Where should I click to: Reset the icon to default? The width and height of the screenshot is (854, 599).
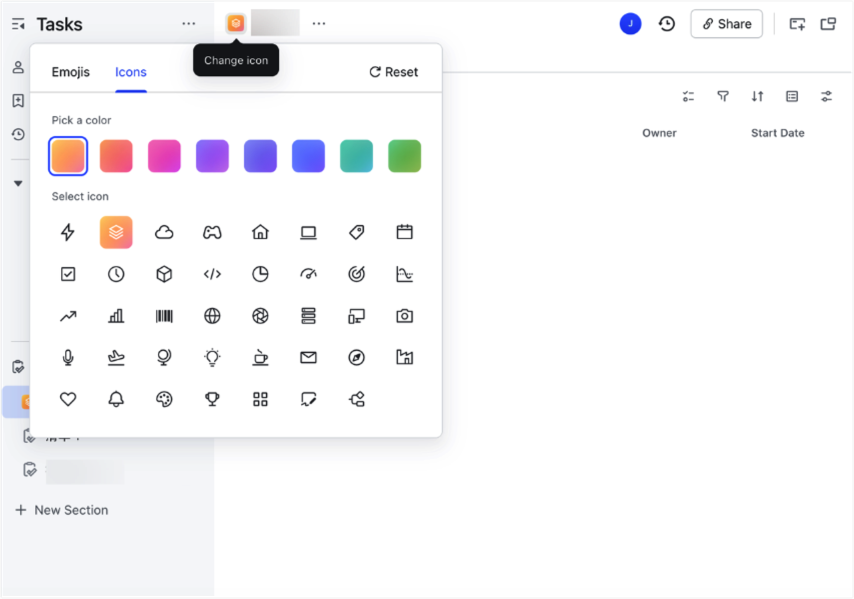point(393,71)
